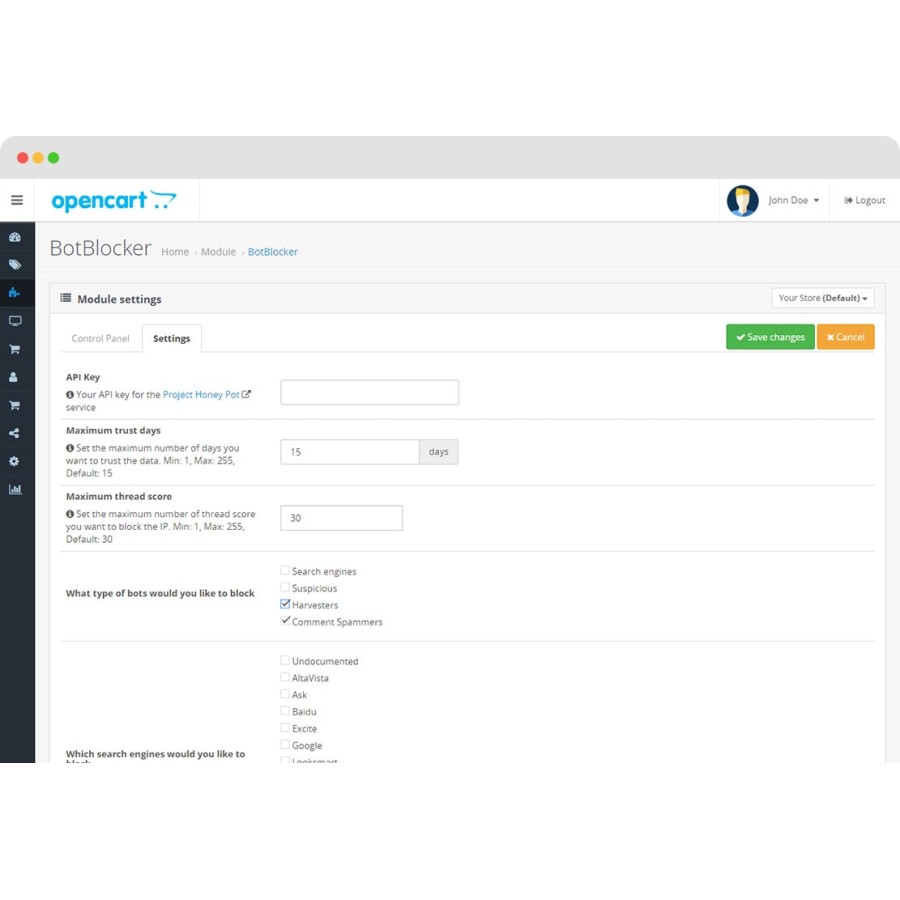
Task: Click the second cart icon below the user icon
Action: 15,405
